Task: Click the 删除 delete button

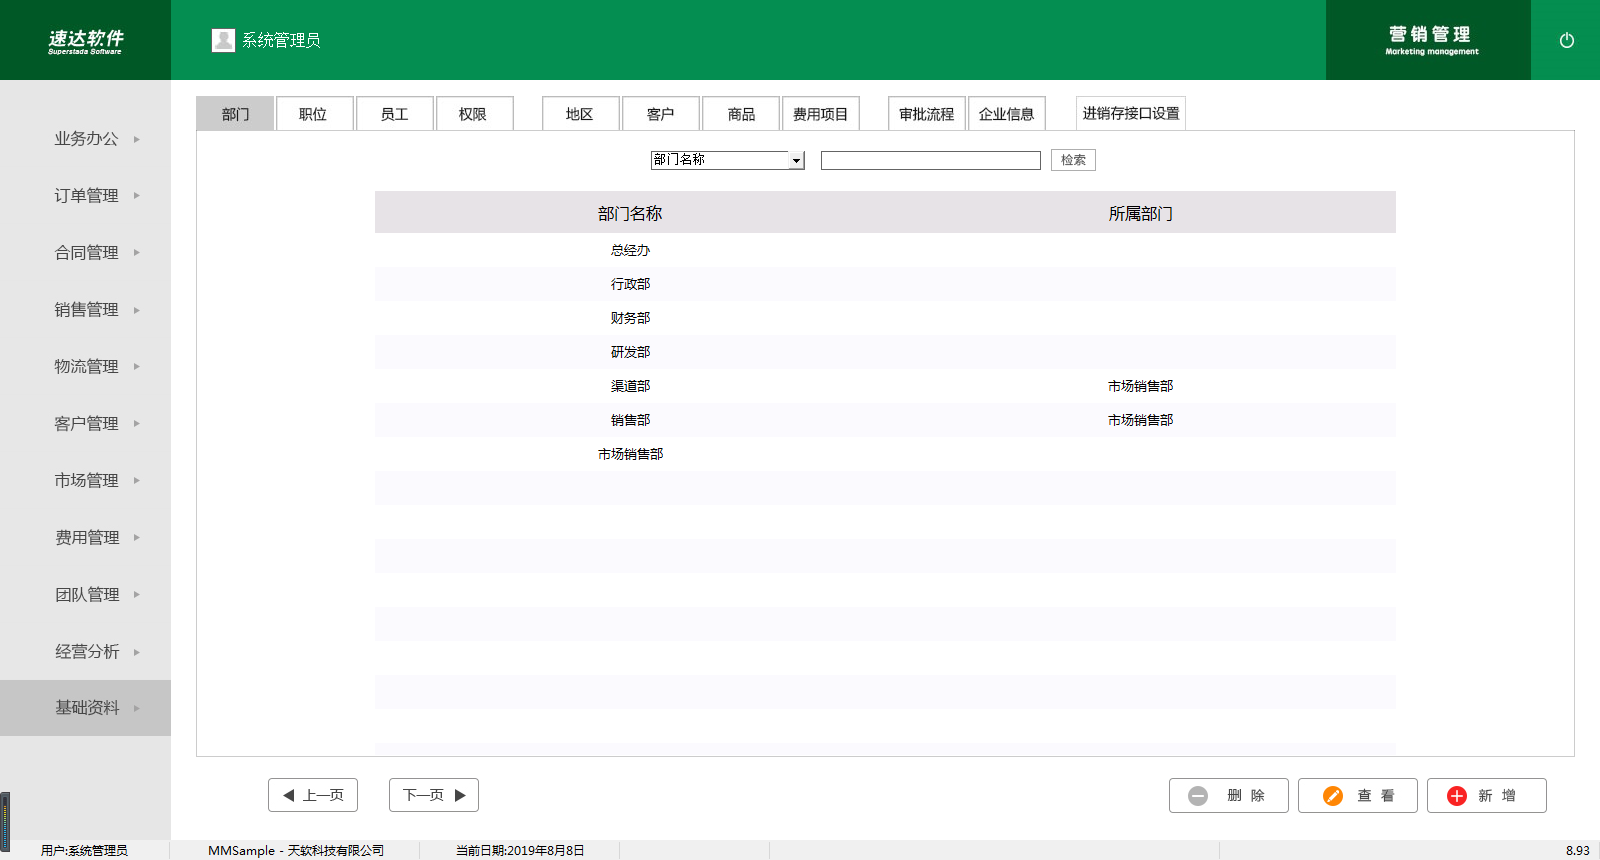Action: [x=1229, y=796]
